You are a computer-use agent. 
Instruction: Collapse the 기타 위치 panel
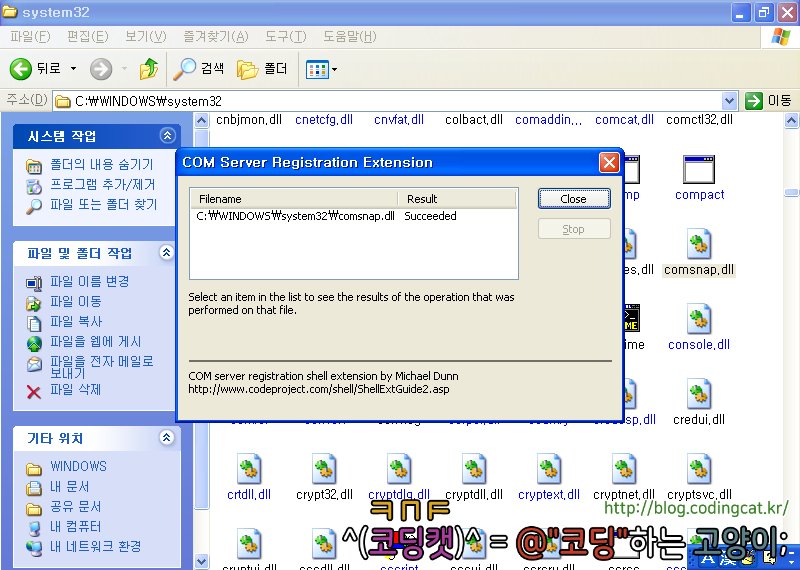[x=166, y=437]
